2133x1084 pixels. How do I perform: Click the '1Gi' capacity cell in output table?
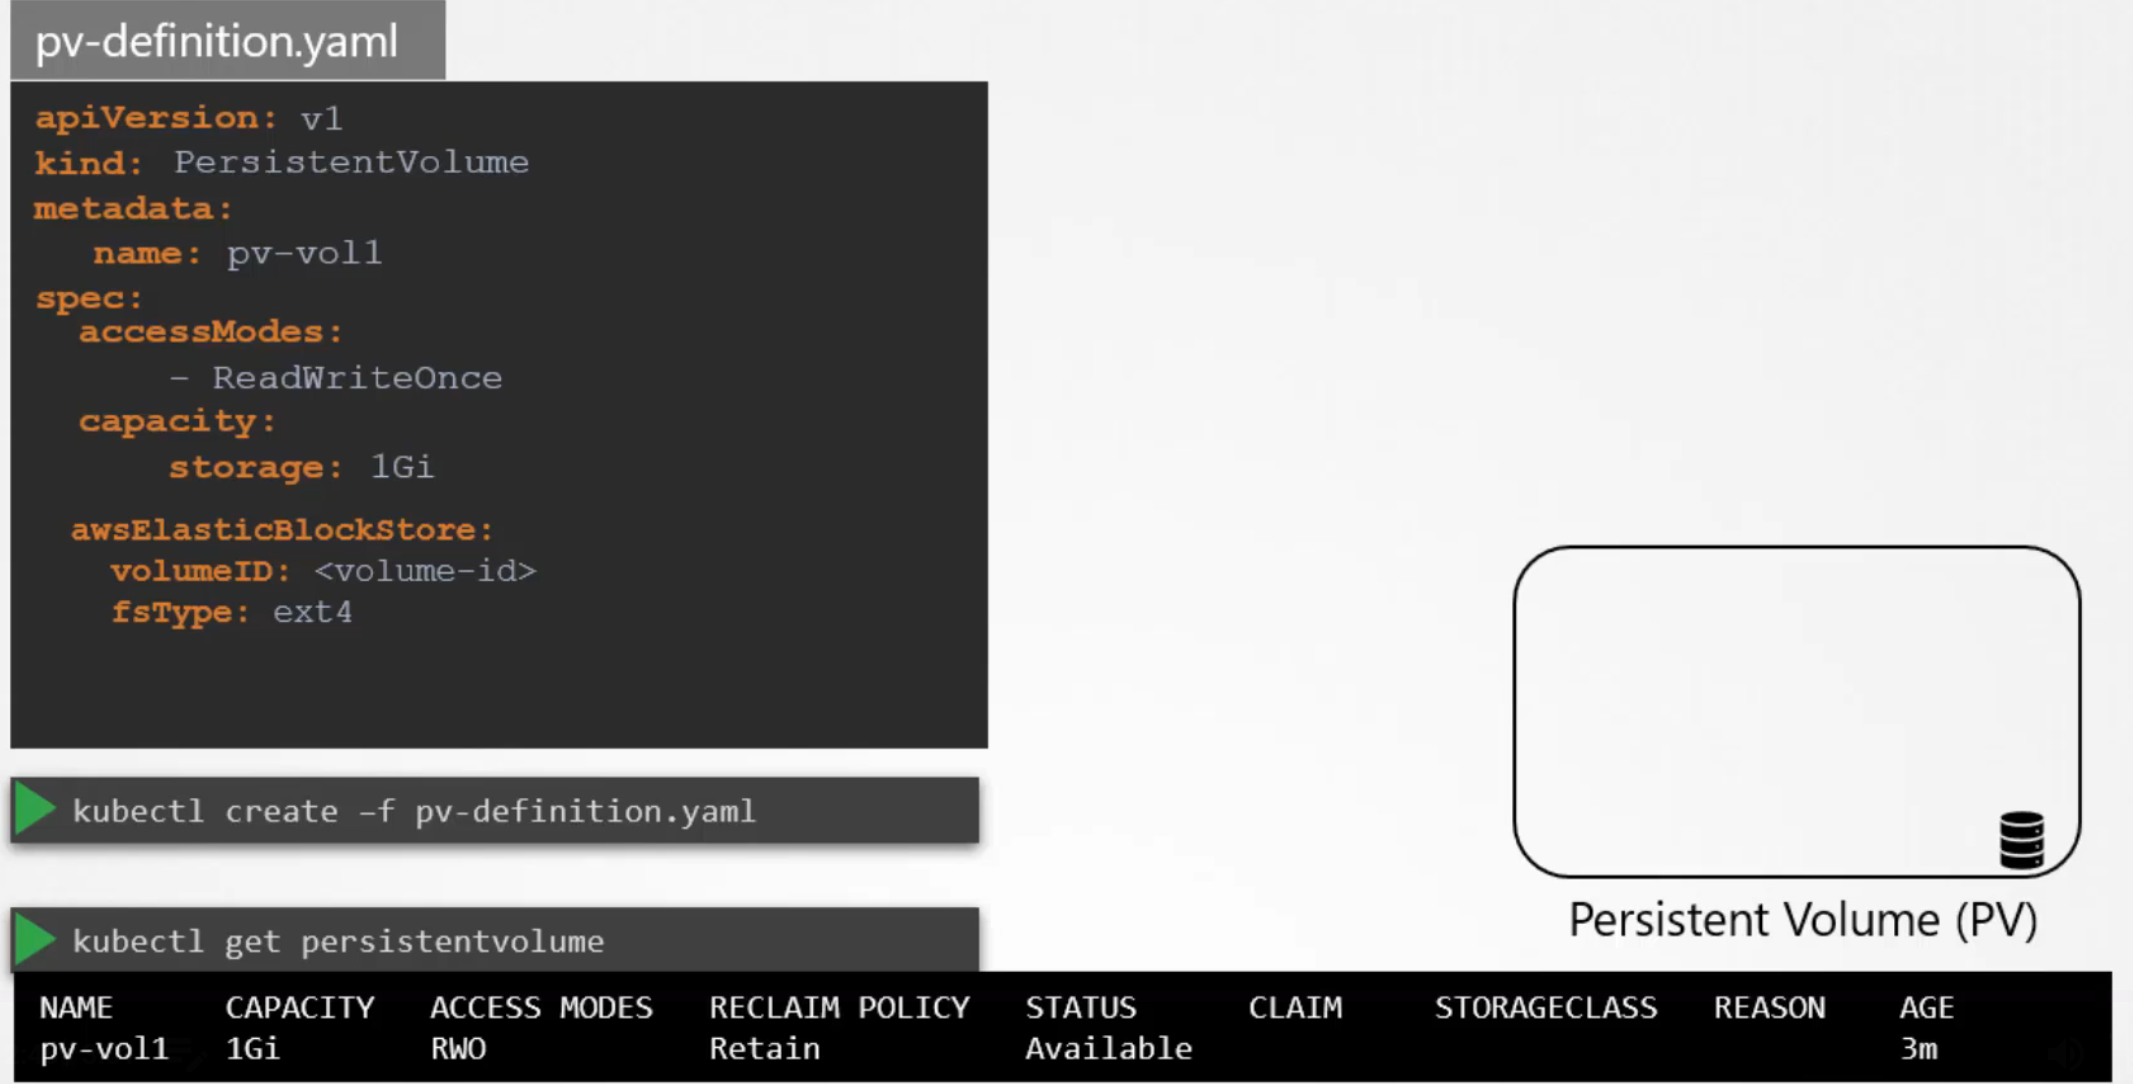(253, 1048)
